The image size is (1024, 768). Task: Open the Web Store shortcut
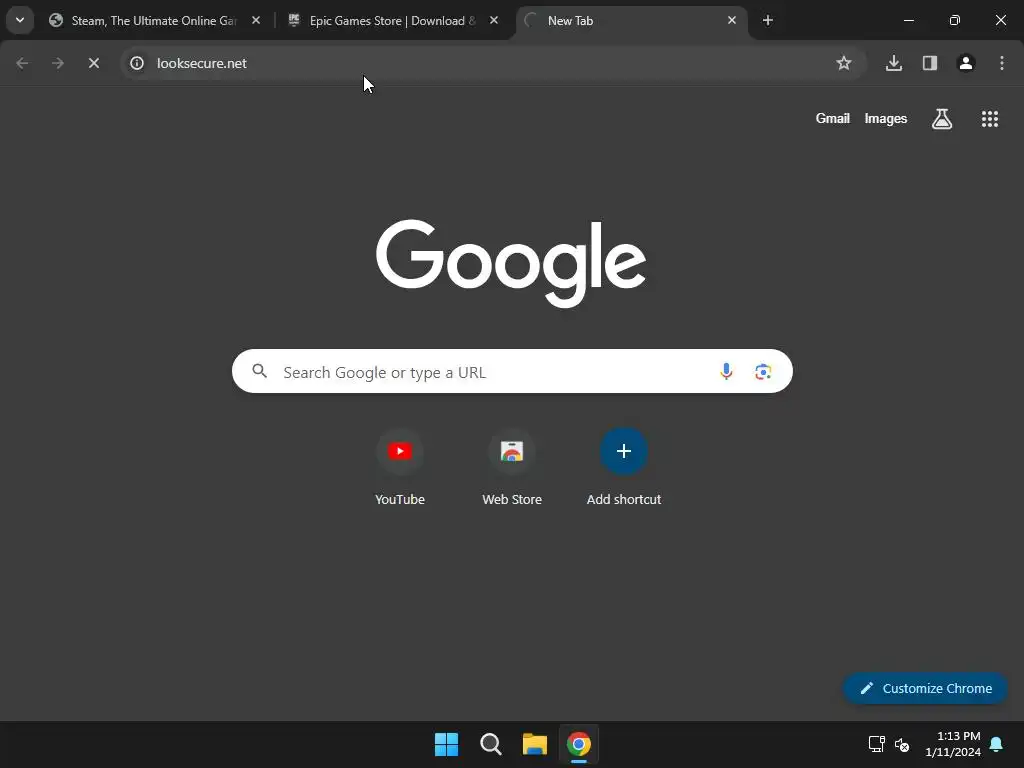click(512, 468)
